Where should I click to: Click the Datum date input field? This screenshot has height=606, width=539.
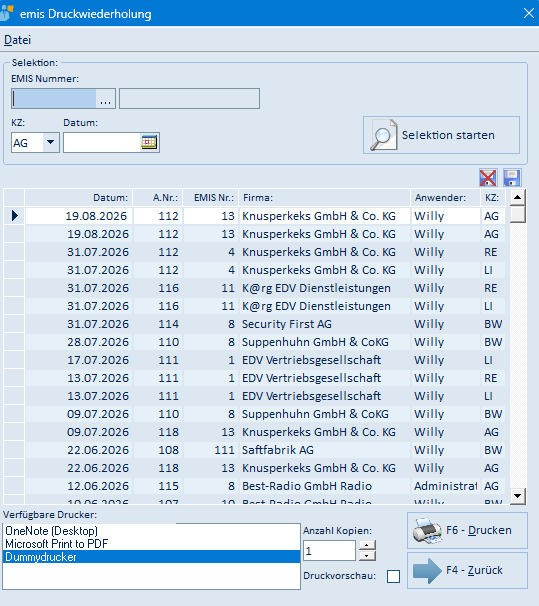[x=102, y=142]
